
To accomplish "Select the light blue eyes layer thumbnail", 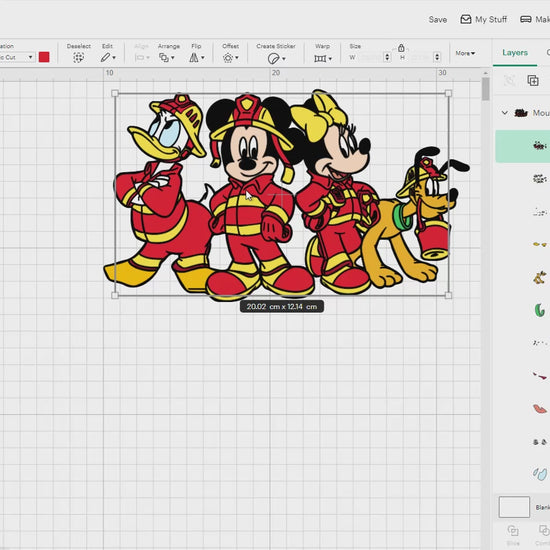I will tap(540, 474).
